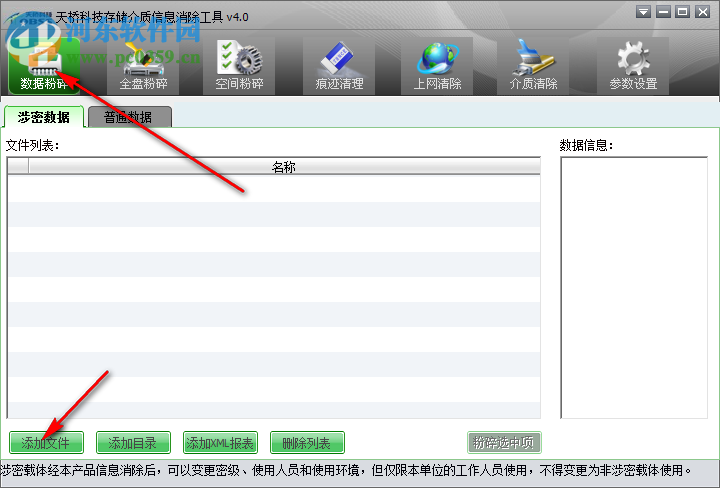Maximize the application window
720x488 pixels.
pyautogui.click(x=683, y=12)
